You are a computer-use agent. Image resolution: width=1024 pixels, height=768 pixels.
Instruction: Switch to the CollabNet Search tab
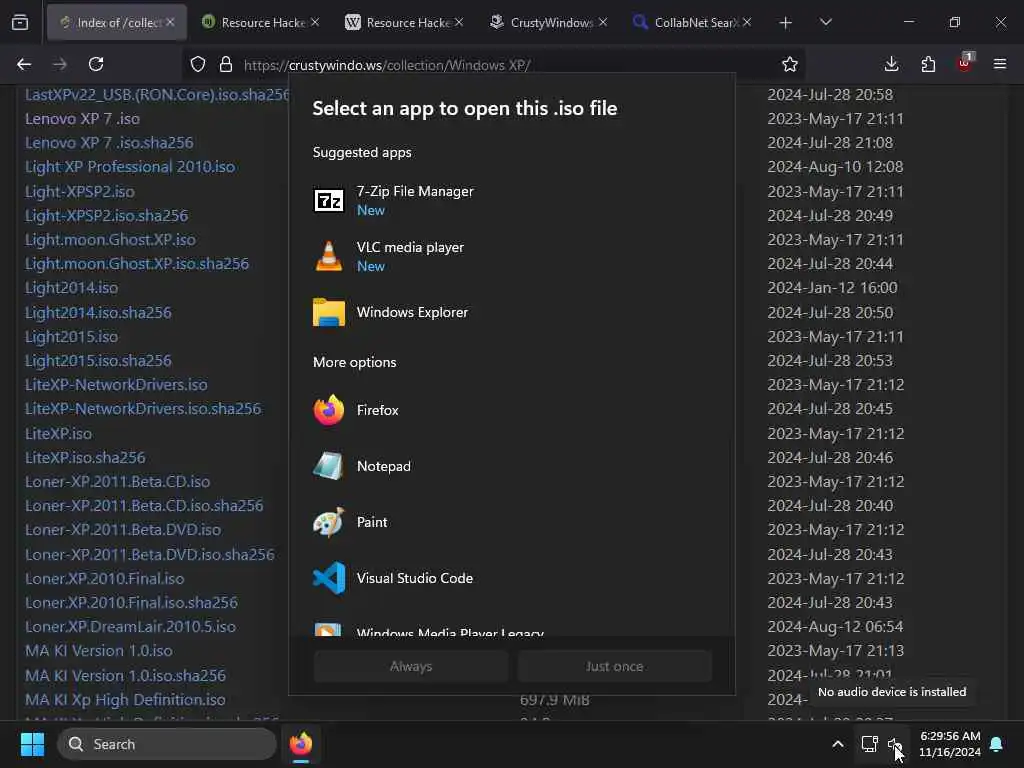pyautogui.click(x=691, y=23)
